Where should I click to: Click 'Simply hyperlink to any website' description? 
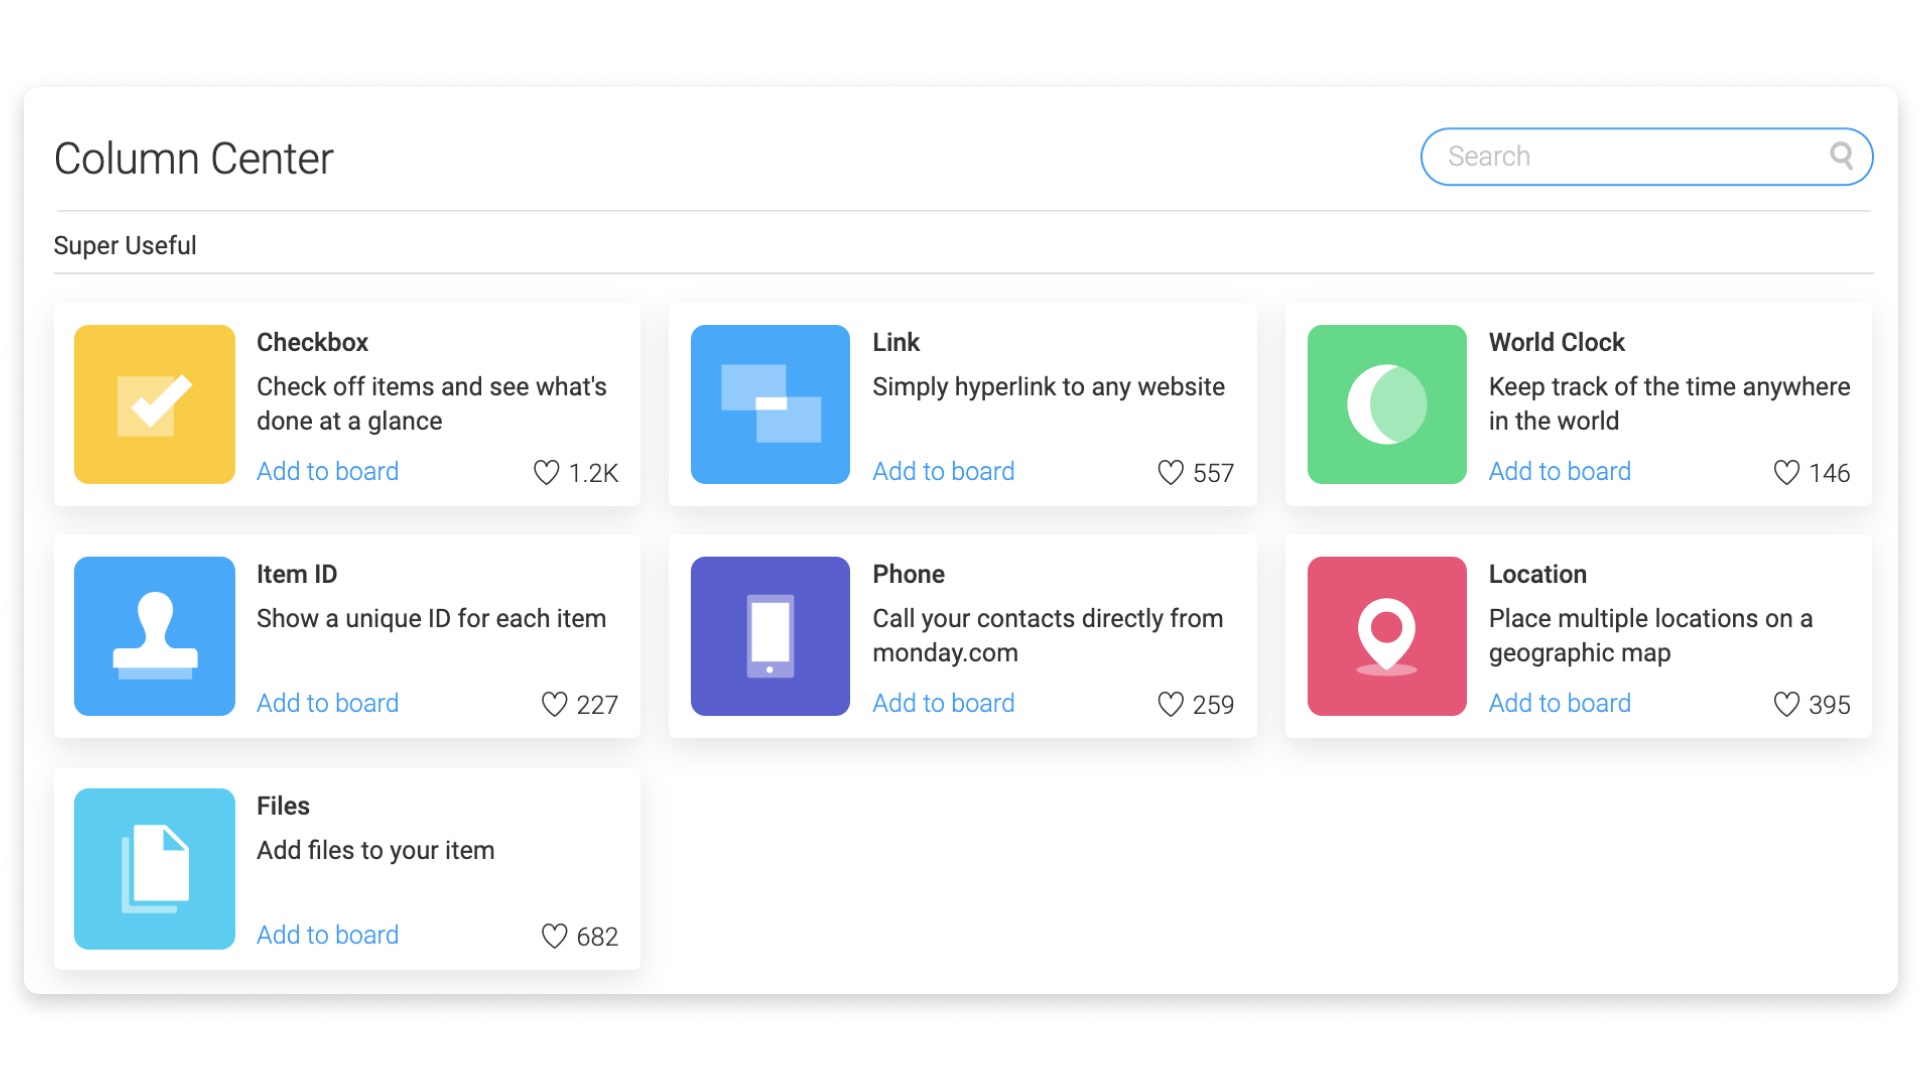point(1048,387)
